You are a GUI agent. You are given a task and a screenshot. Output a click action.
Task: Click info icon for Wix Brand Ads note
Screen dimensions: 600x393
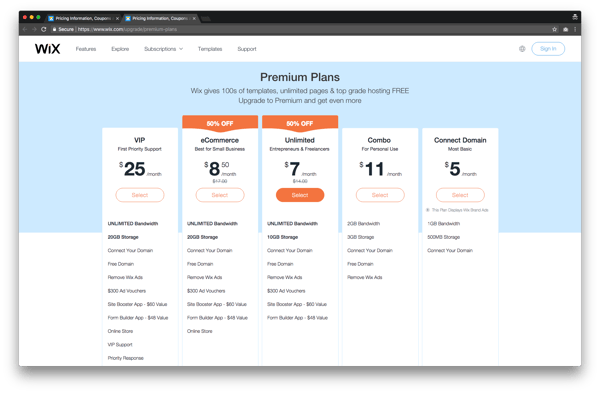pyautogui.click(x=428, y=210)
